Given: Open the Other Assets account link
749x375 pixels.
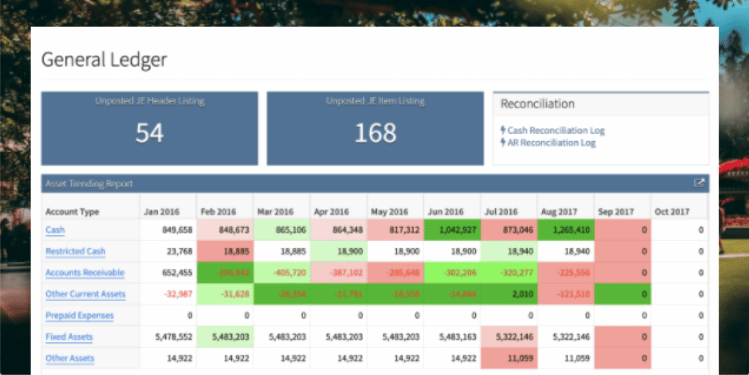Looking at the screenshot, I should (70, 358).
